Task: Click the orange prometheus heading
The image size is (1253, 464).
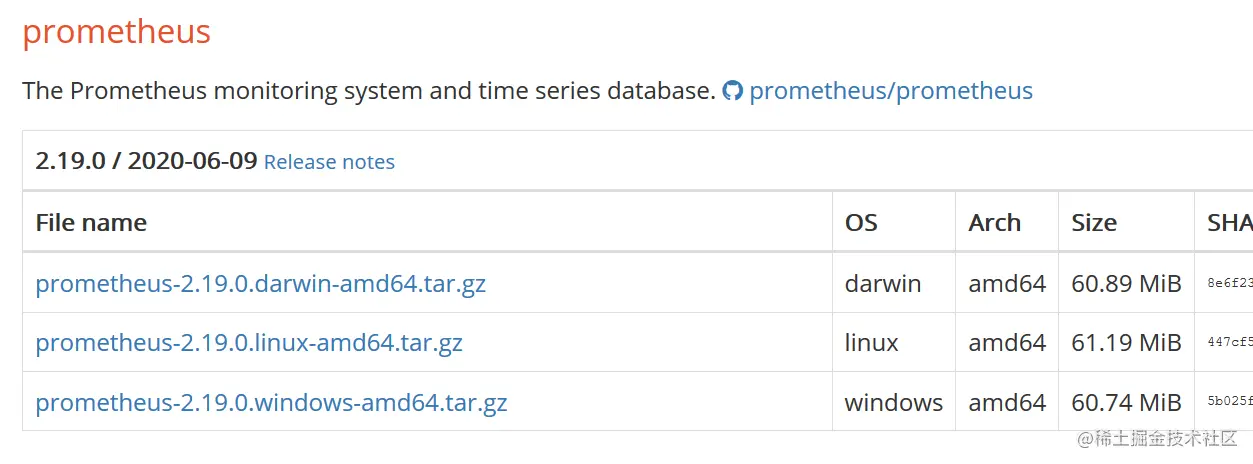Action: [x=116, y=32]
